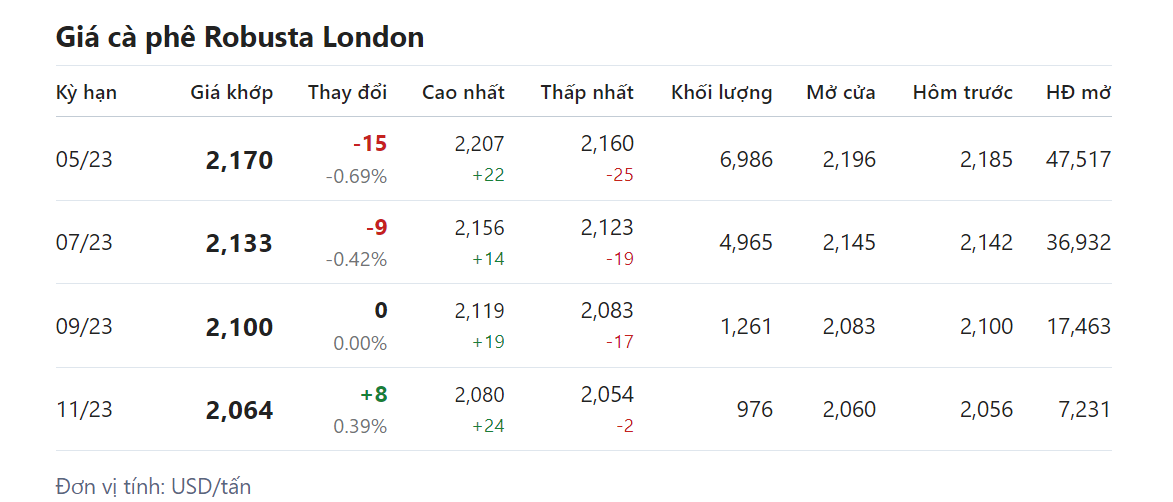The width and height of the screenshot is (1173, 502).
Task: Click the 6,986 volume value
Action: tap(746, 159)
